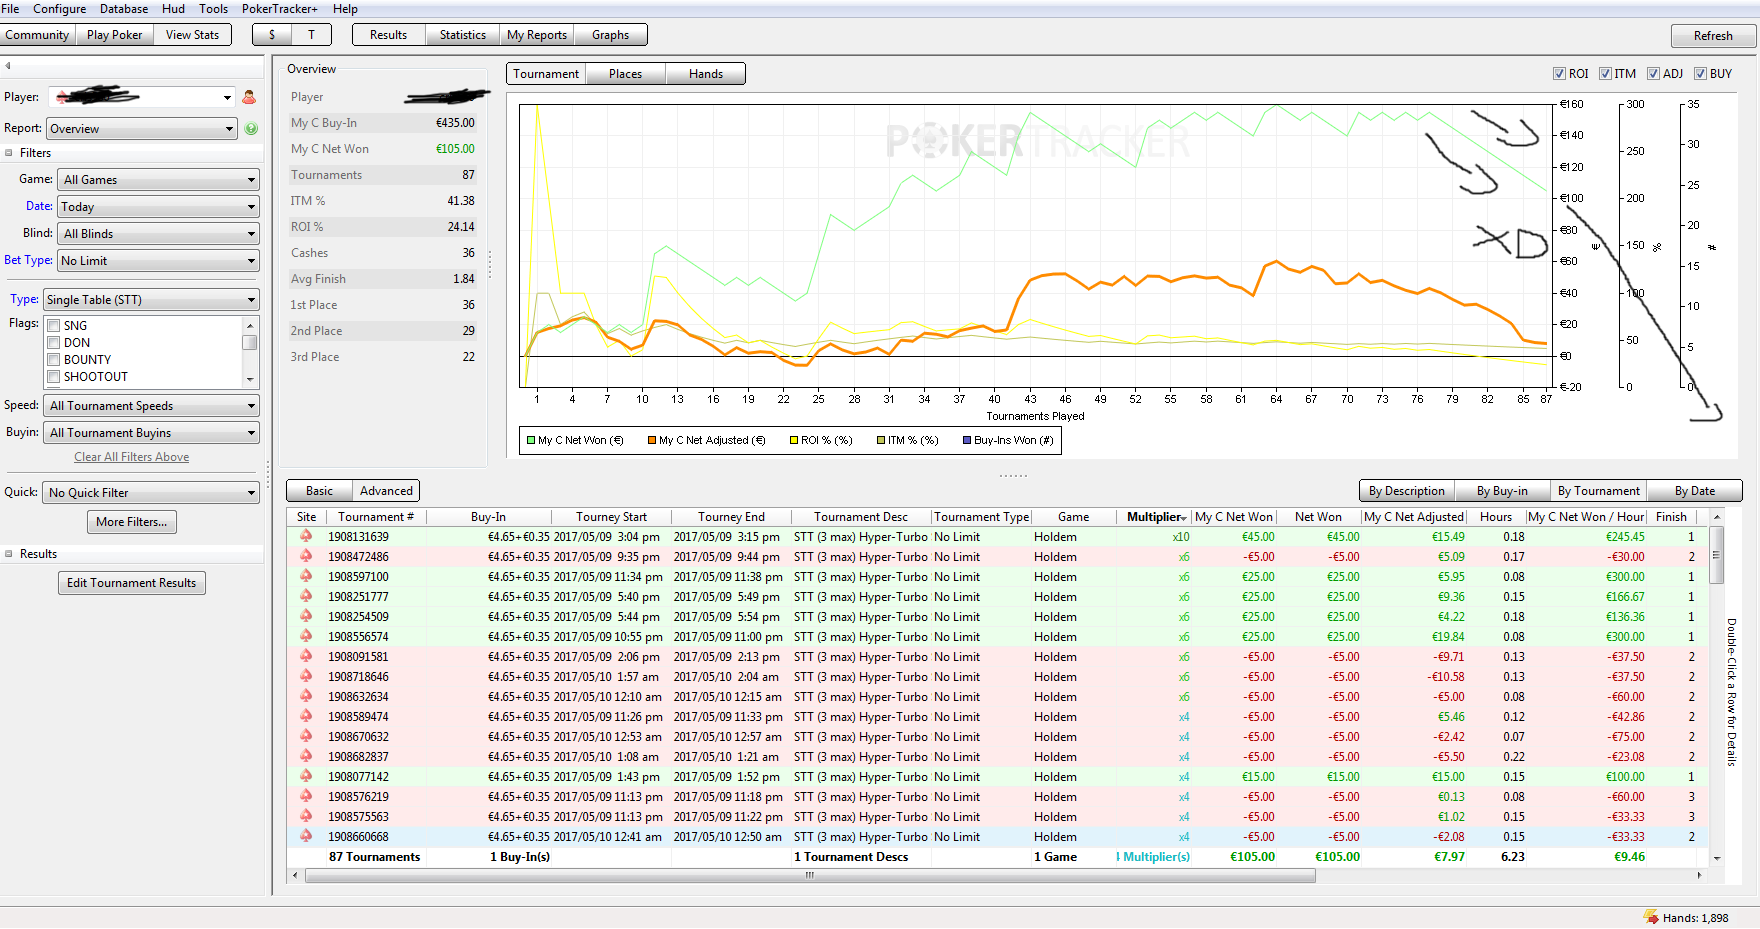Click Clear All Filters Above link
The image size is (1760, 929).
[132, 457]
